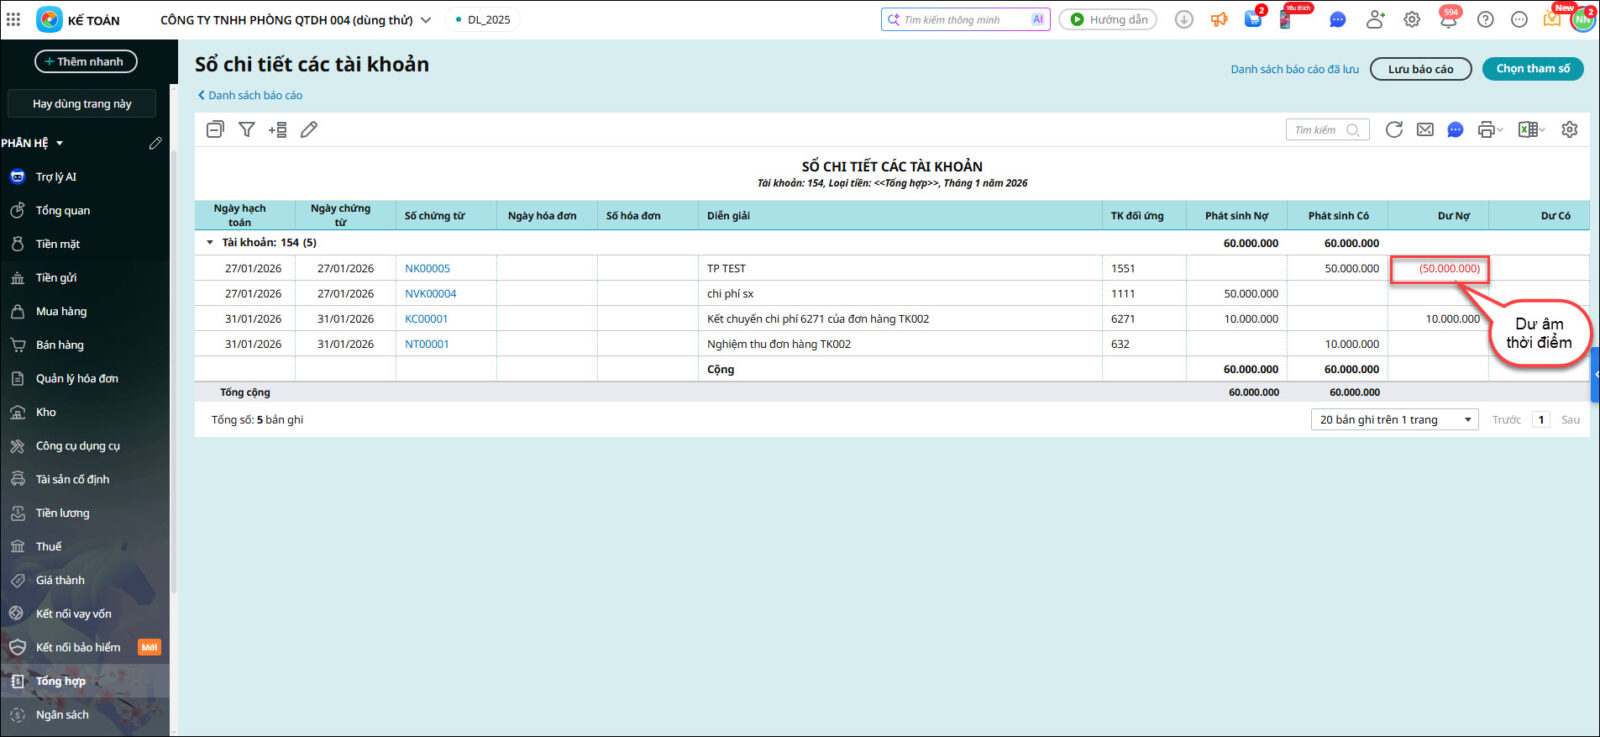The image size is (1600, 737).
Task: Go to Giá thành in sidebar
Action: [x=60, y=580]
